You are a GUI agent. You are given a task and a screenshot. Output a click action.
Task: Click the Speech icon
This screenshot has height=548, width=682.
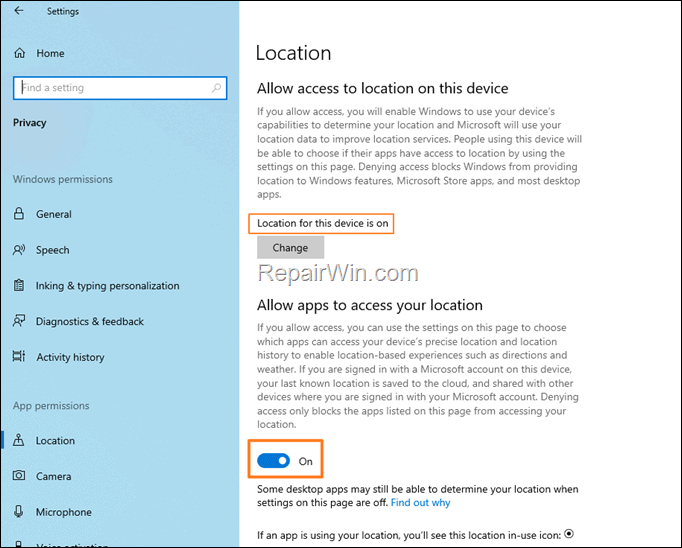19,250
